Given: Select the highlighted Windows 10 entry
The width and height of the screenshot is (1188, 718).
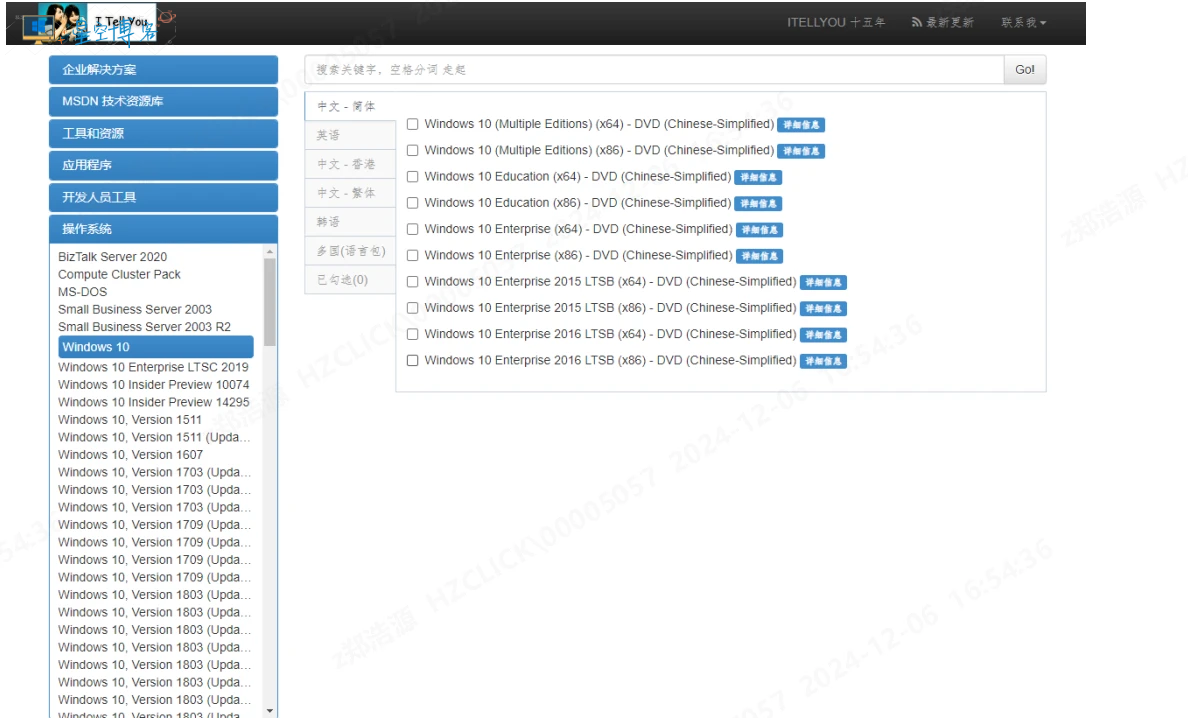Looking at the screenshot, I should click(156, 347).
